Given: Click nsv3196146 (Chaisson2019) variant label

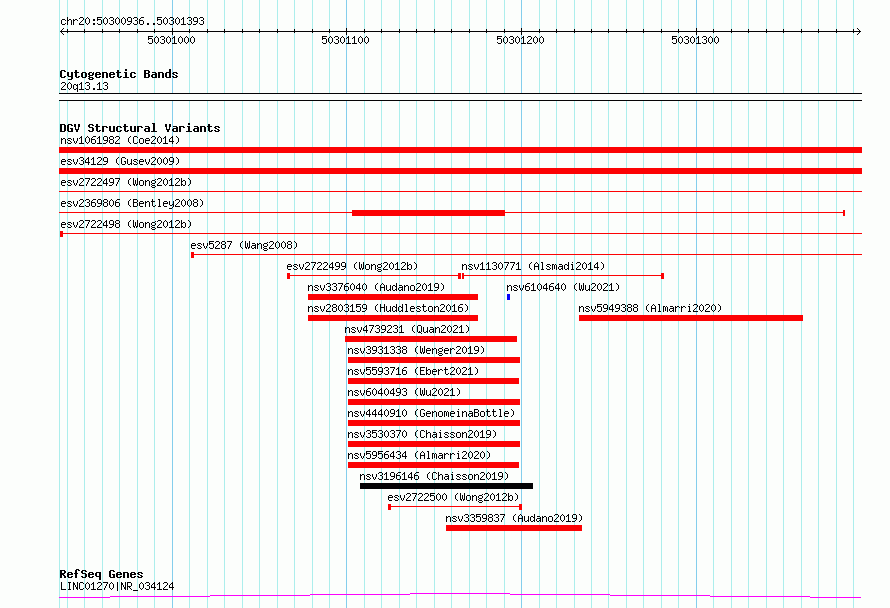Looking at the screenshot, I should click(x=434, y=476).
